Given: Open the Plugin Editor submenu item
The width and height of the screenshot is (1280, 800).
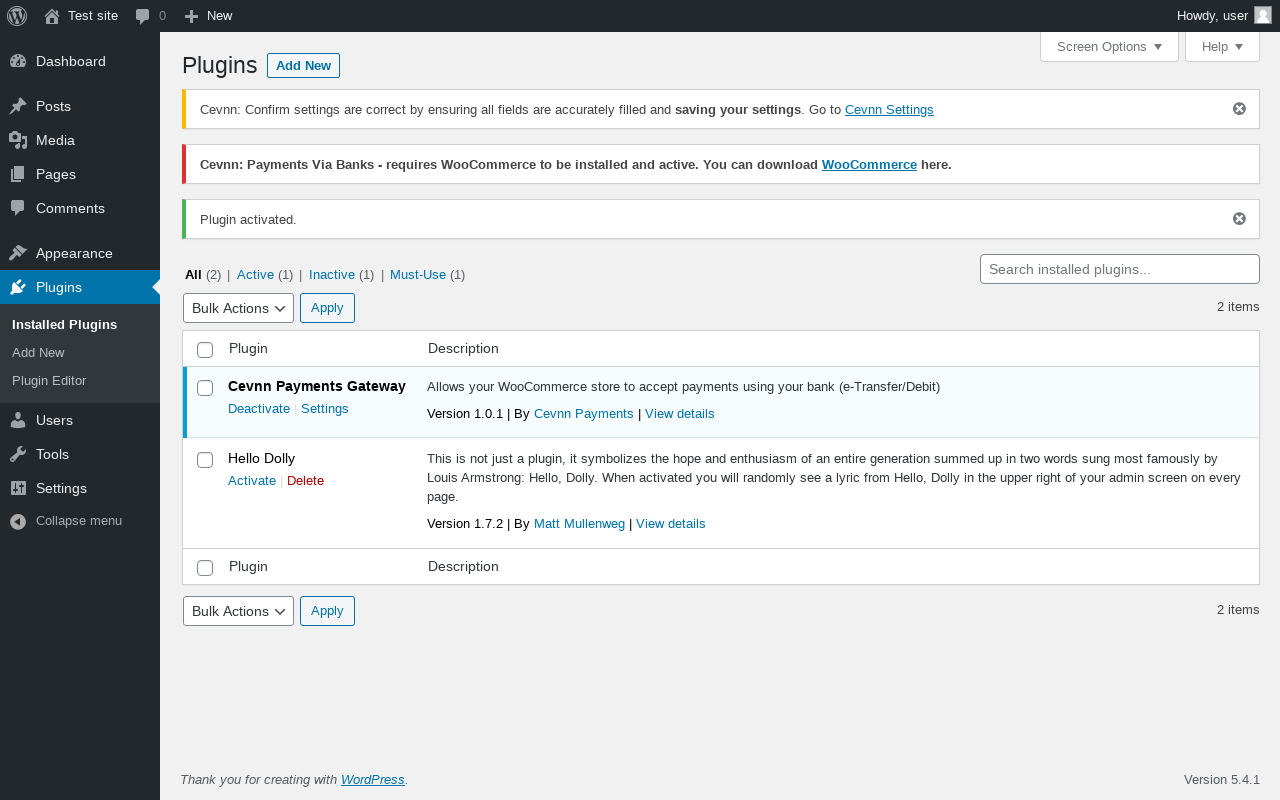Looking at the screenshot, I should pos(49,381).
